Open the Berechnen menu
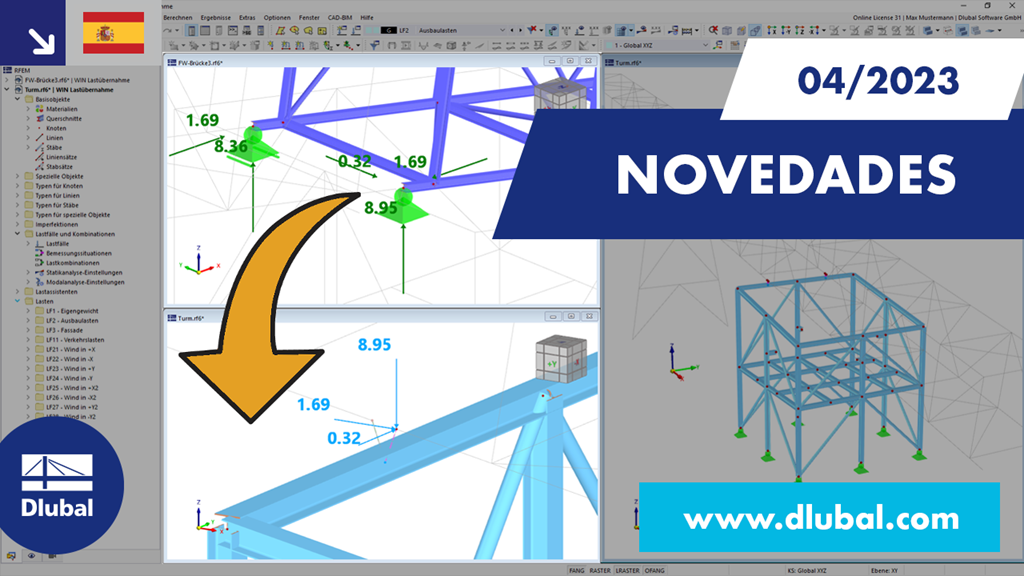The height and width of the screenshot is (576, 1024). (178, 18)
